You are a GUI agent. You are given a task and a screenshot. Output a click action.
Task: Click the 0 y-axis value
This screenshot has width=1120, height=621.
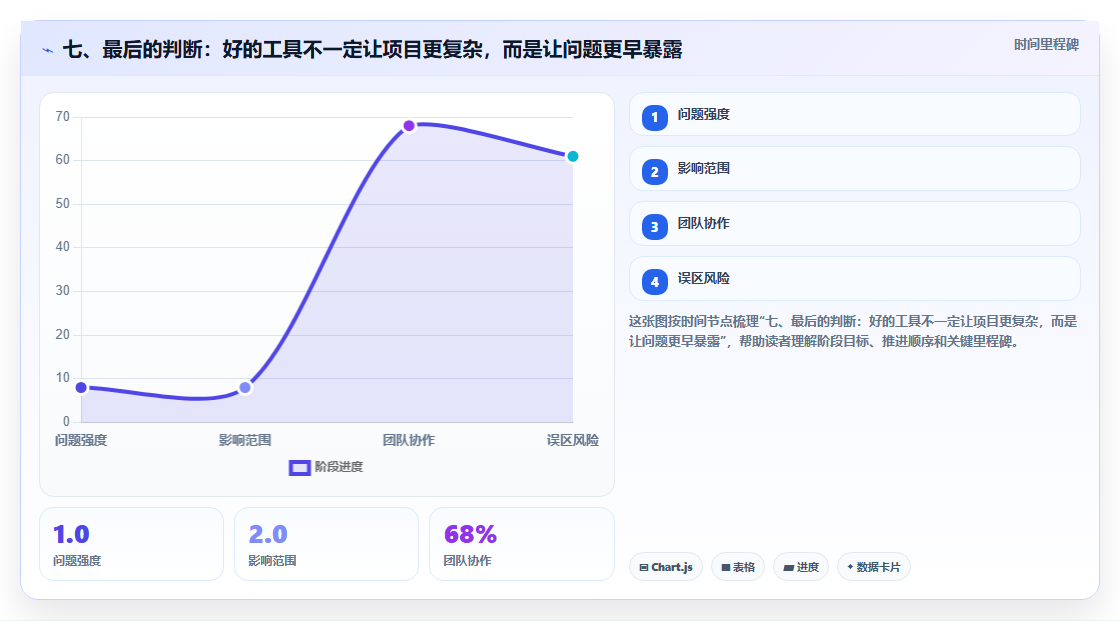66,422
